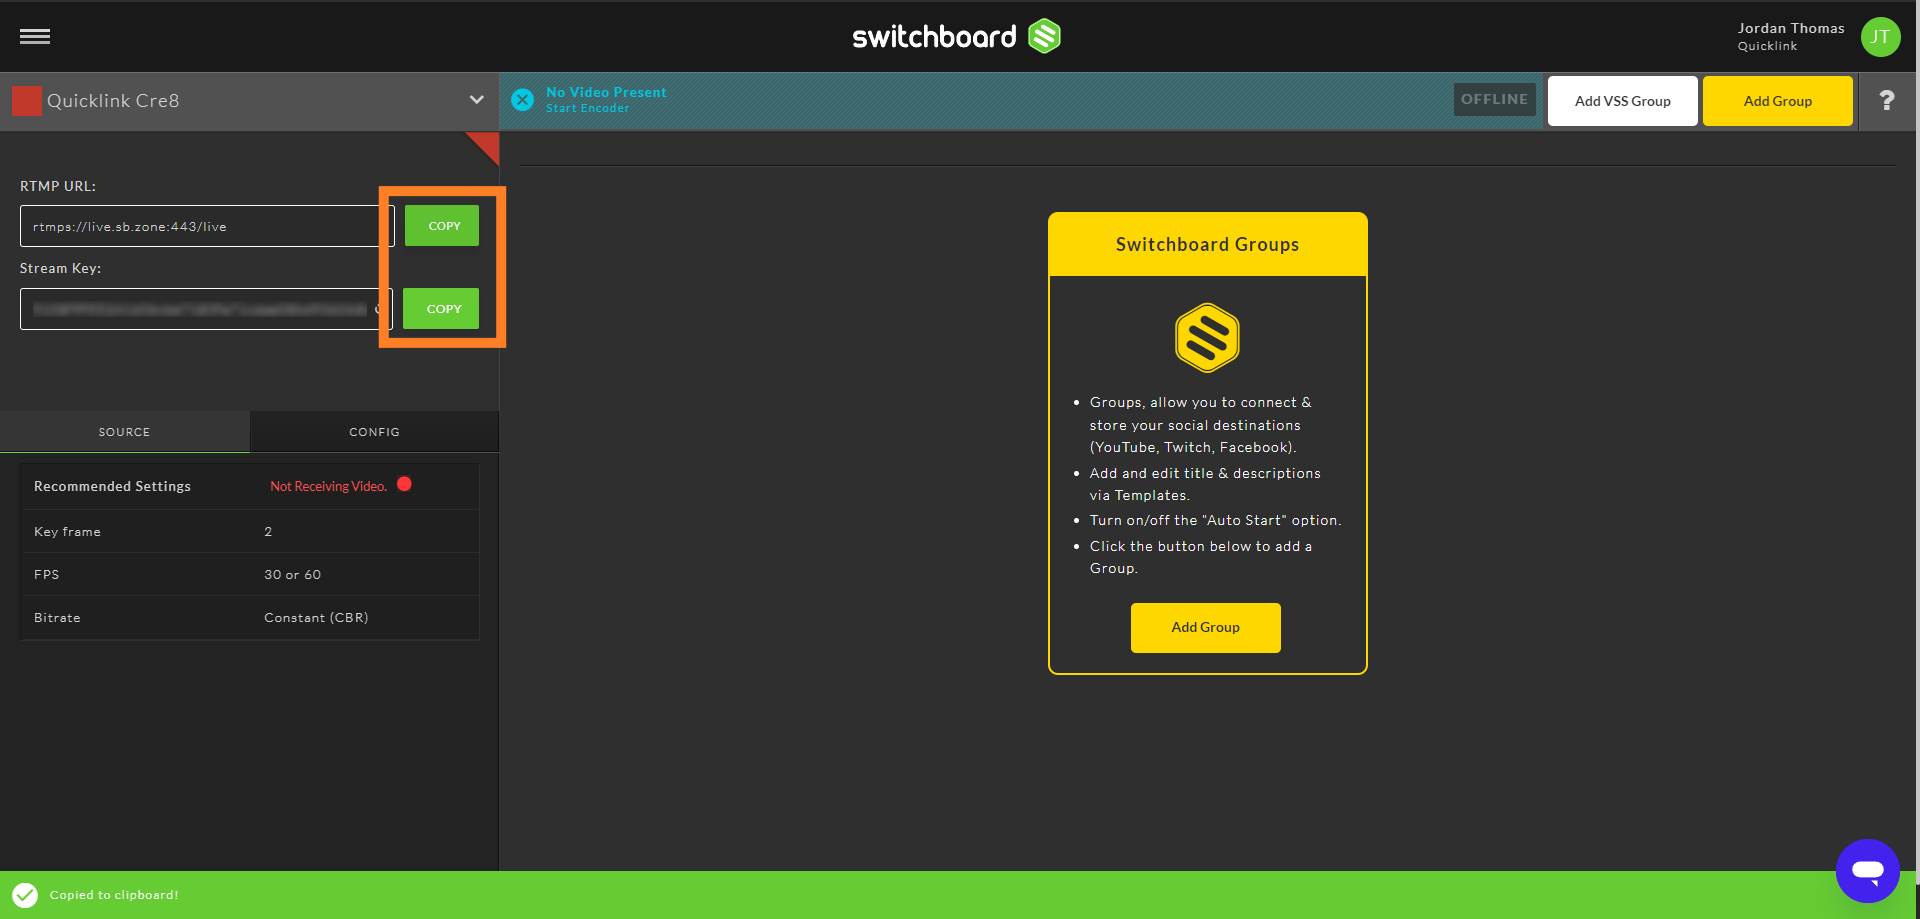Select the Key frame row label
Image resolution: width=1920 pixels, height=919 pixels.
(x=67, y=532)
